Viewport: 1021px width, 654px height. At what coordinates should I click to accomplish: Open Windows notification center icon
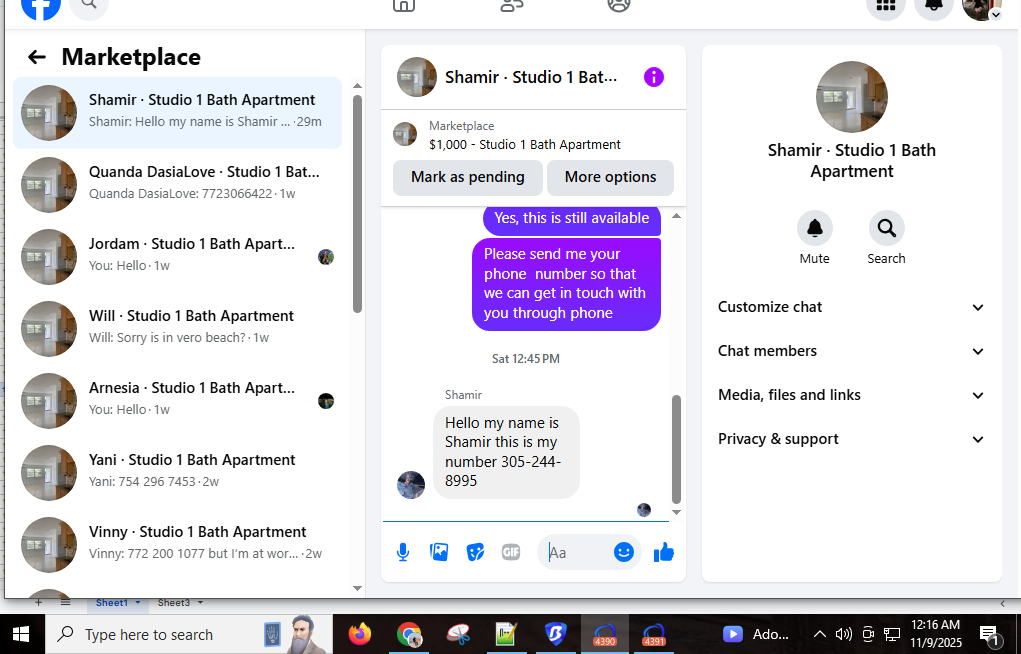click(x=990, y=634)
